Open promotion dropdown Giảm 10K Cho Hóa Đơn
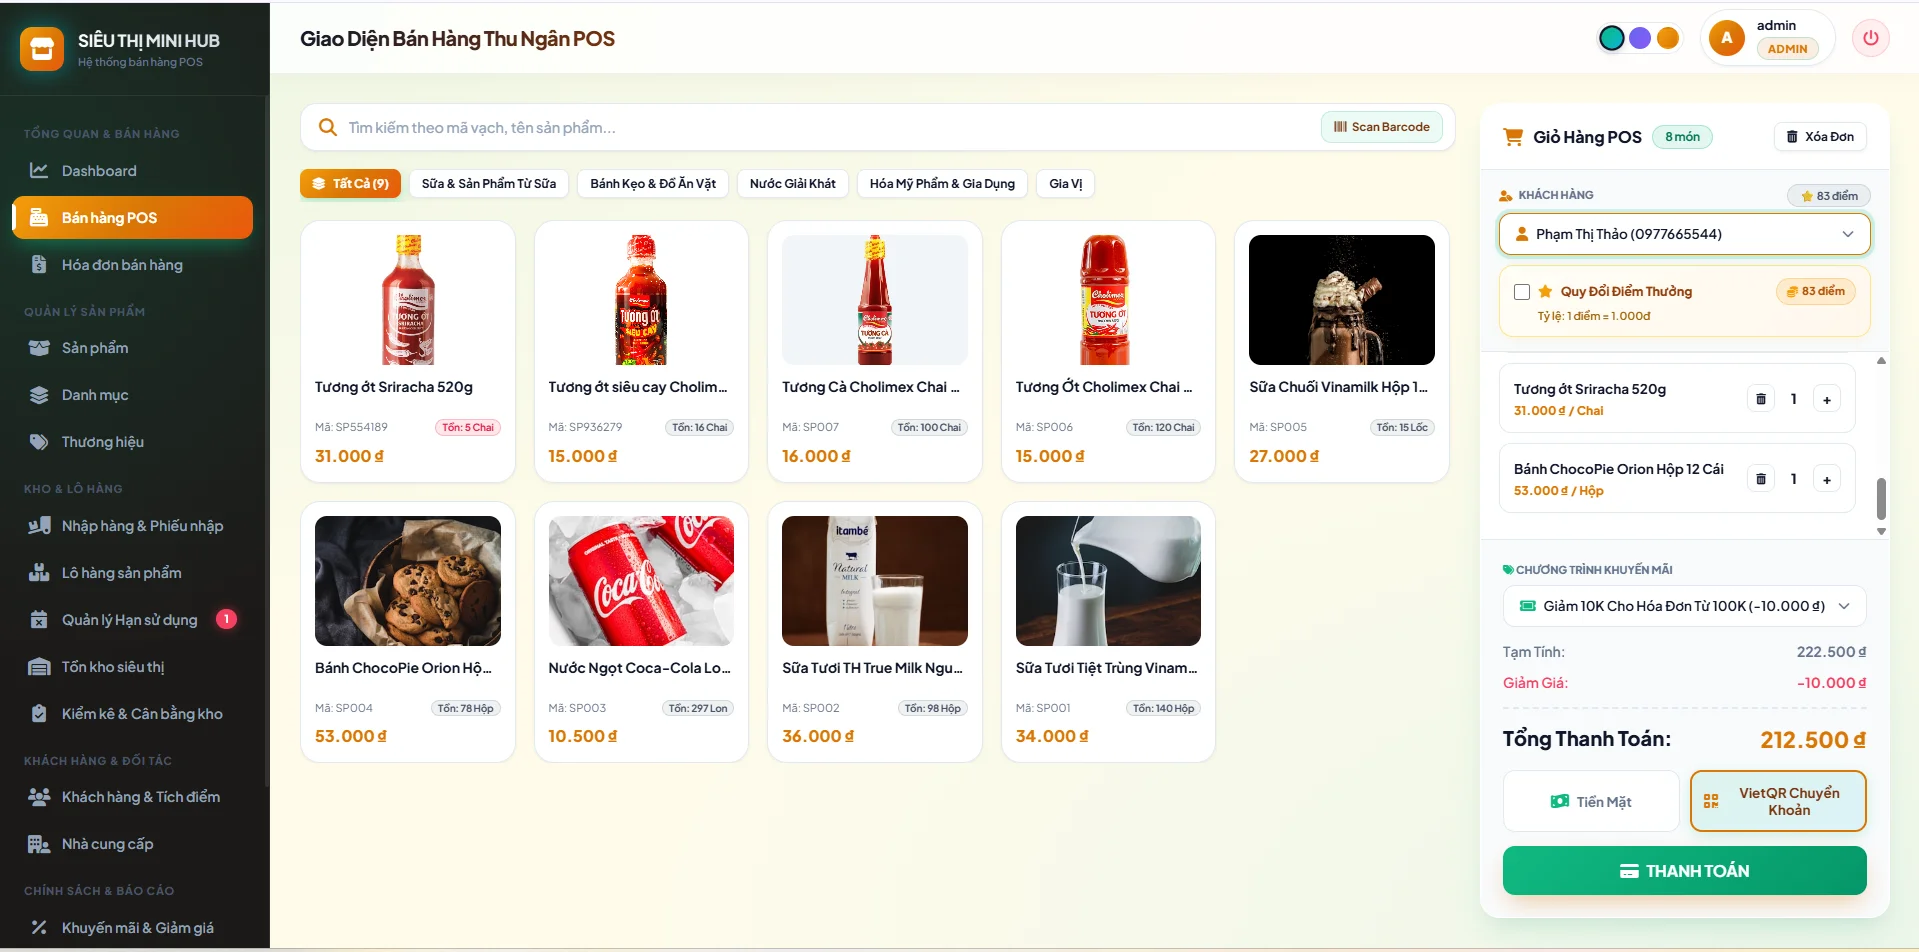This screenshot has width=1919, height=952. coord(1684,606)
